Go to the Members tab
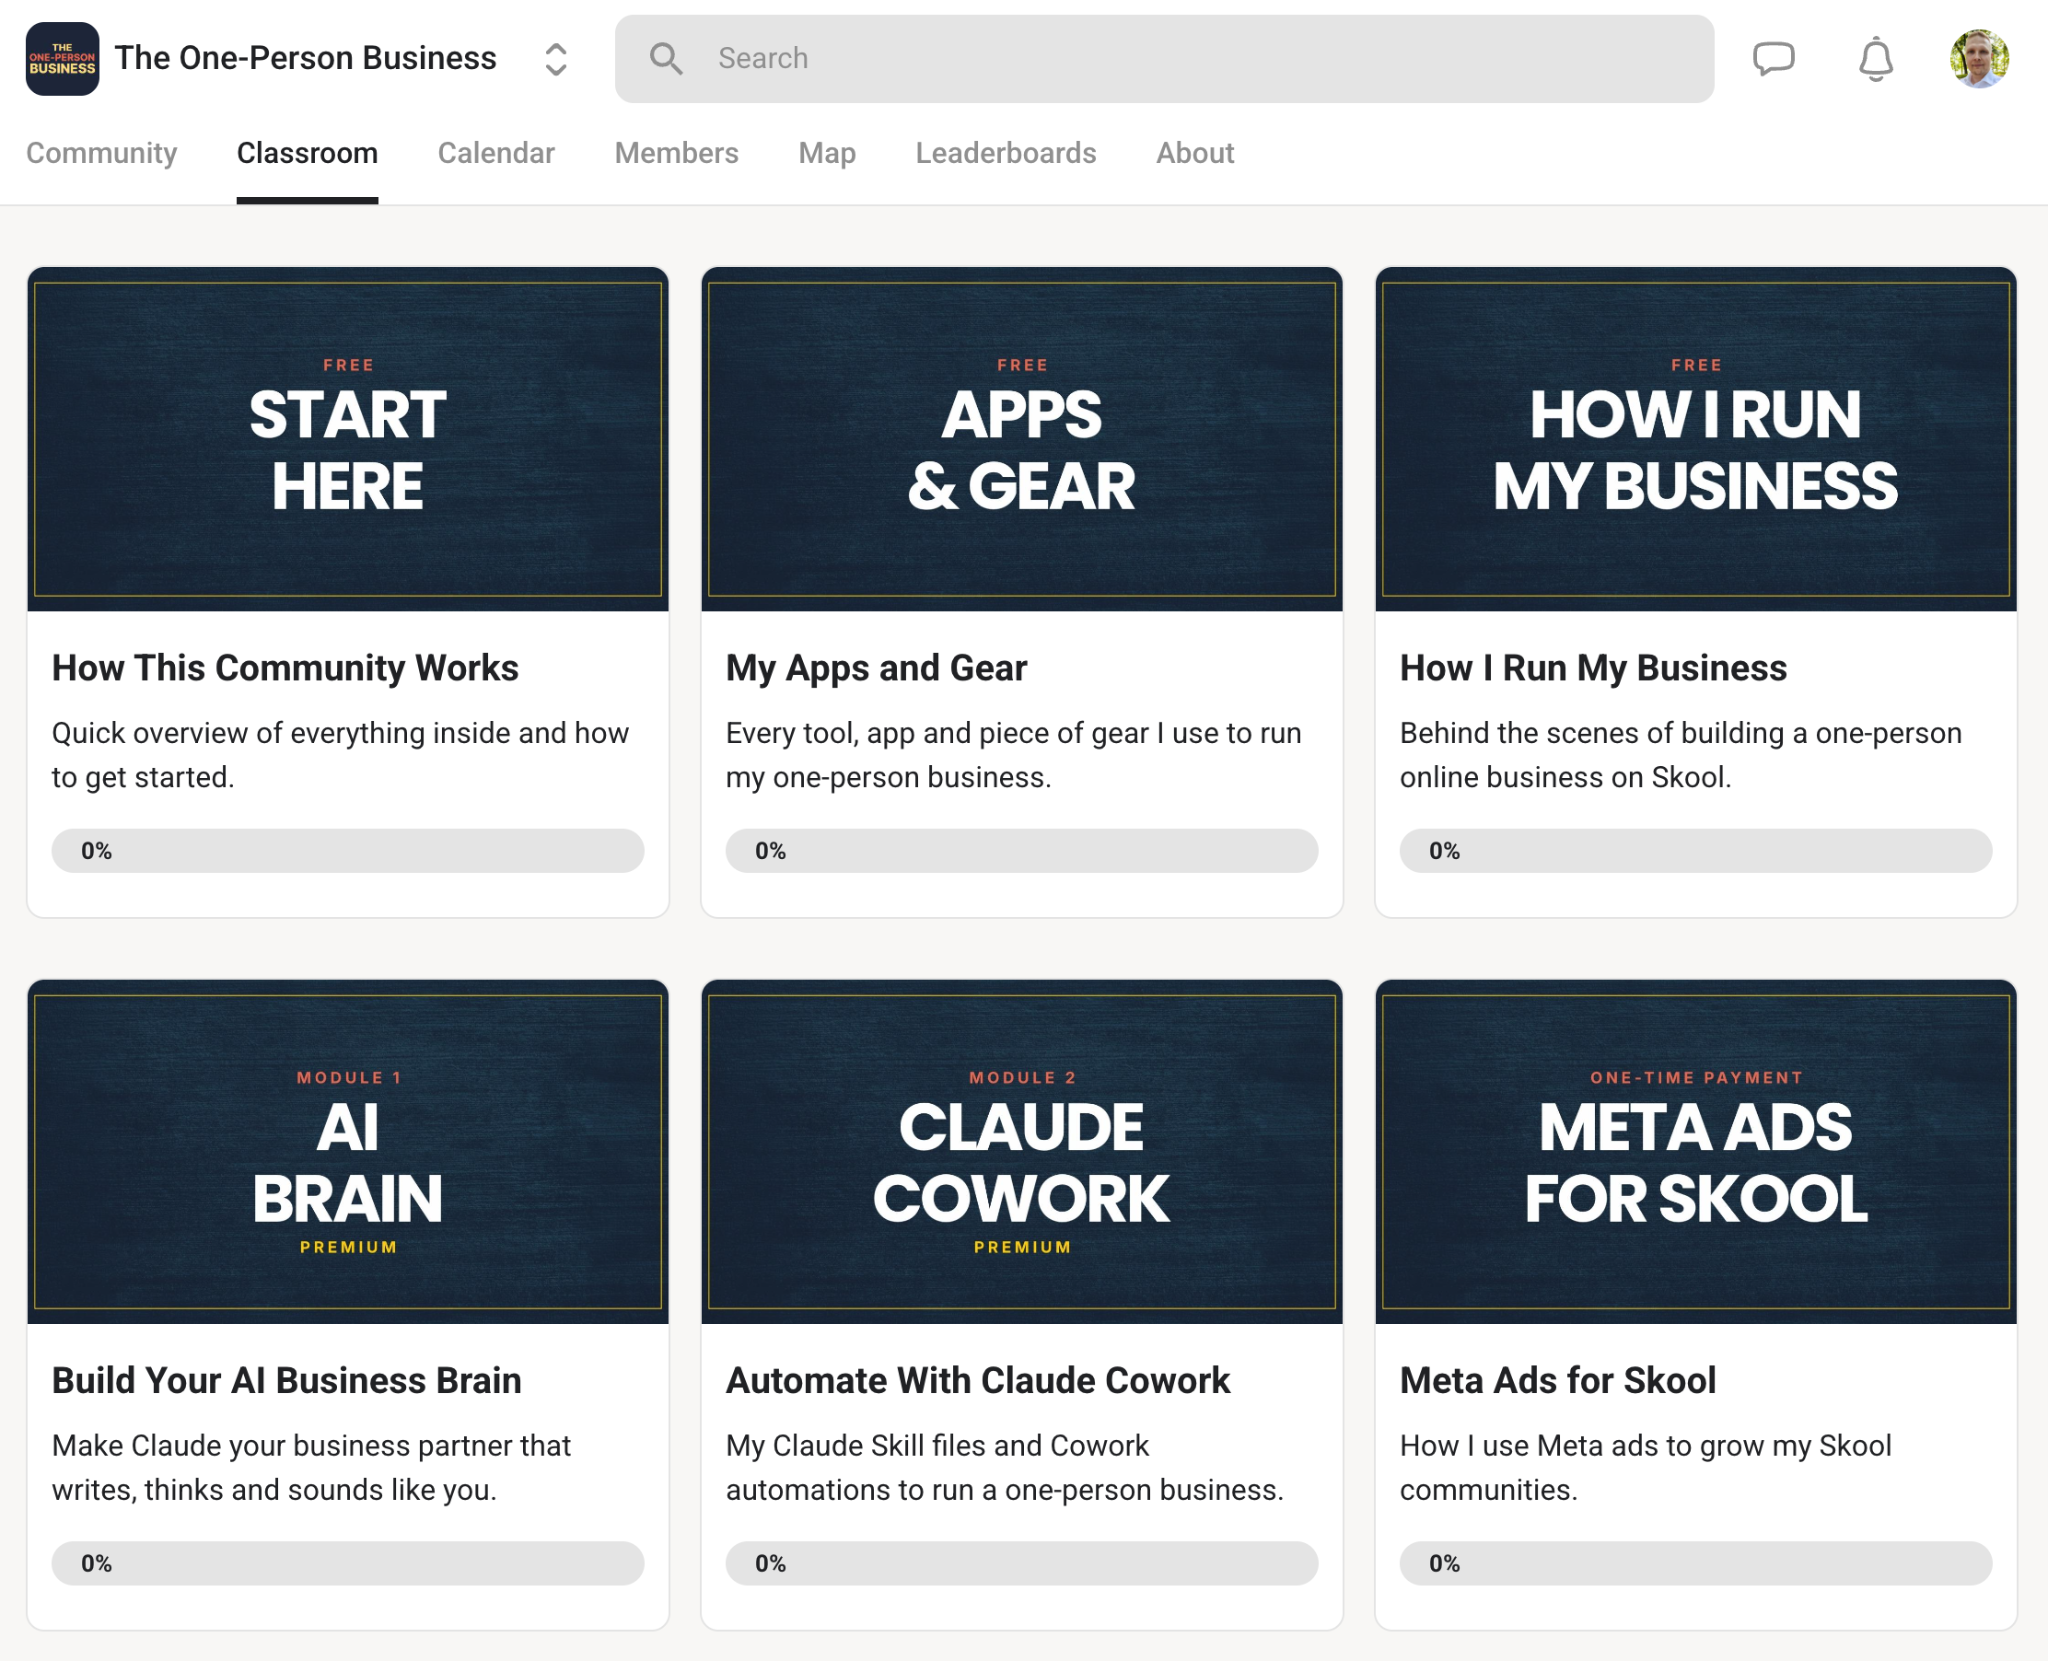This screenshot has height=1661, width=2048. (x=676, y=153)
